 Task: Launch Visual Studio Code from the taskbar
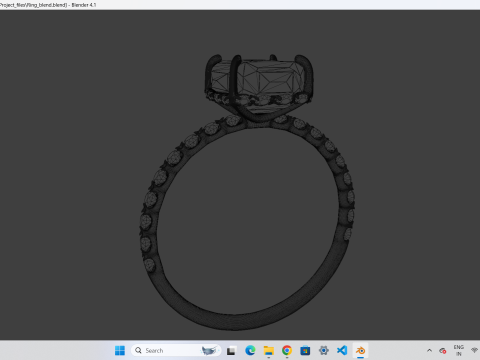tap(342, 351)
